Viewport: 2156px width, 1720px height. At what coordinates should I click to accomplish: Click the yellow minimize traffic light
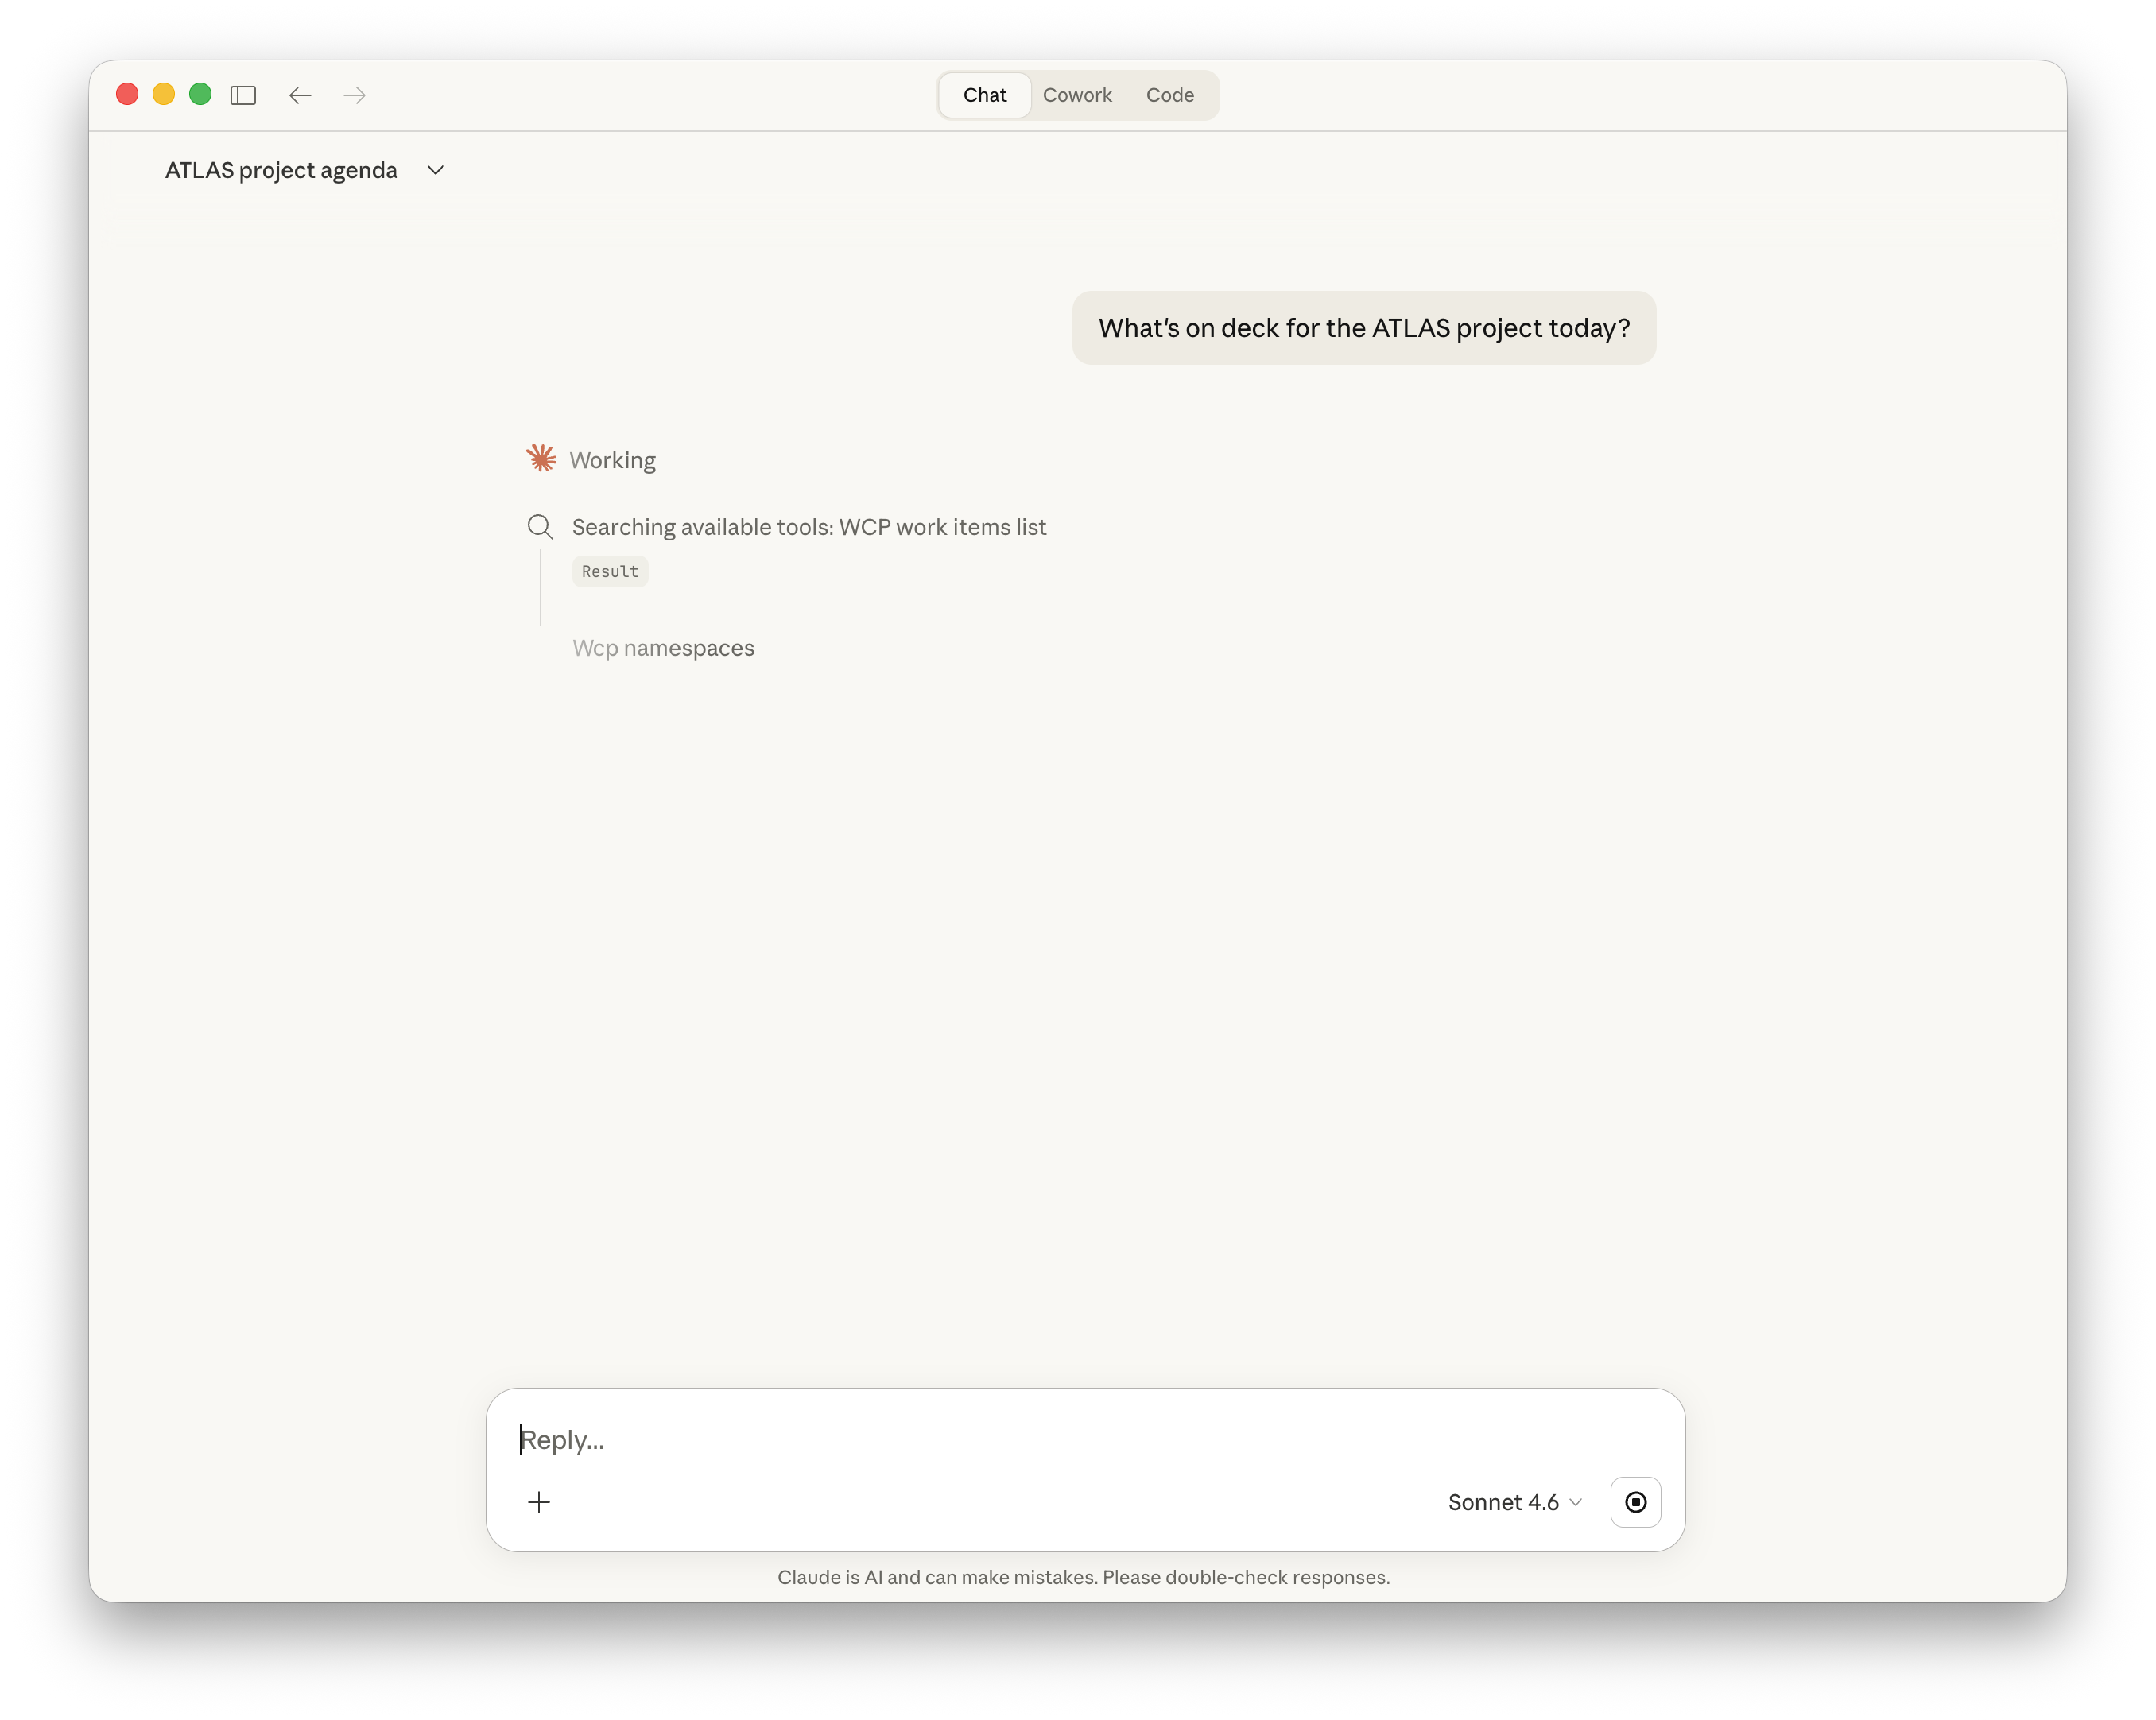pyautogui.click(x=163, y=94)
